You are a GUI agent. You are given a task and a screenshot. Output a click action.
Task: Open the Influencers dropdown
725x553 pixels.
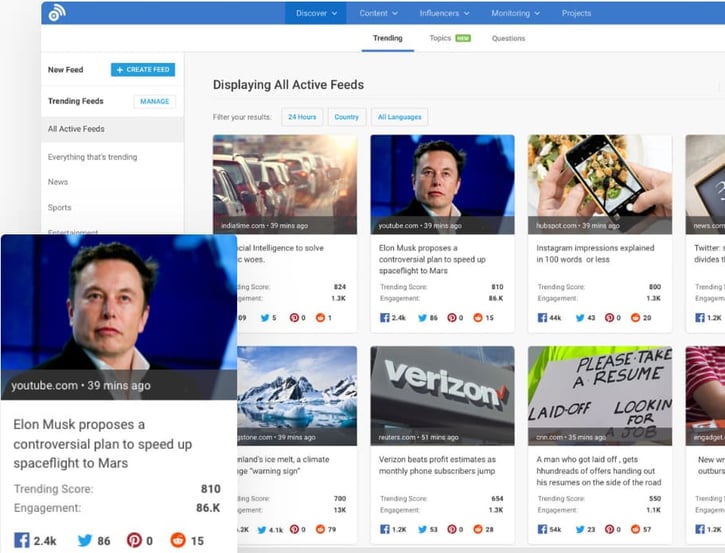click(444, 13)
